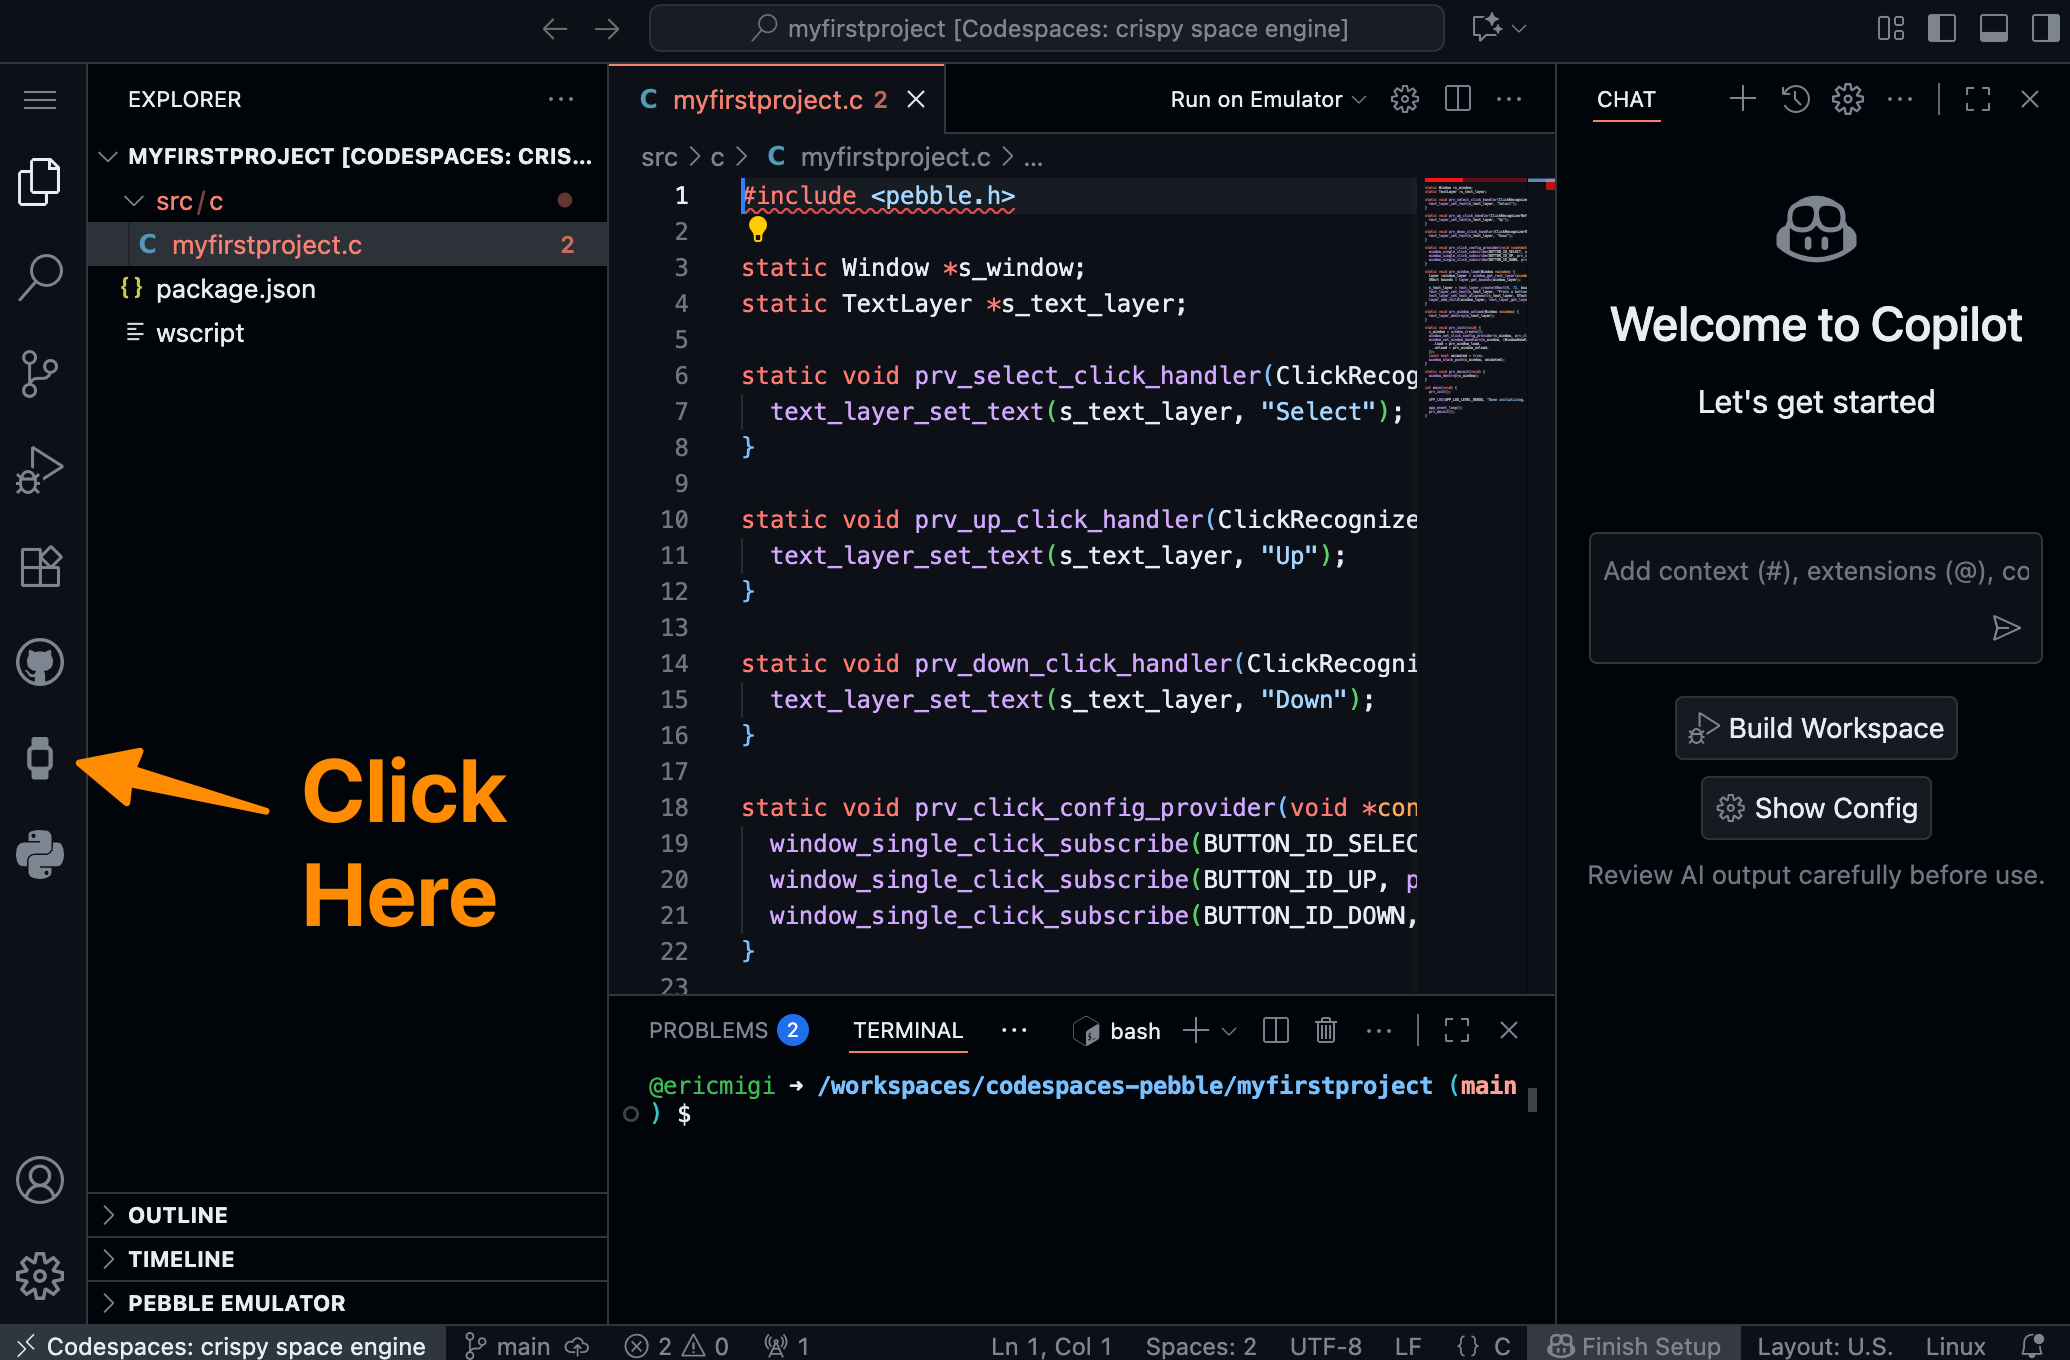Toggle the primary side bar layout
The image size is (2070, 1360).
[x=1941, y=28]
